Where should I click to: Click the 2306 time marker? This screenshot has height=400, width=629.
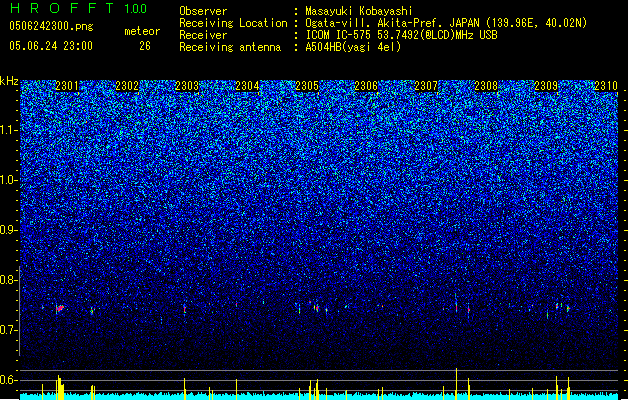click(366, 86)
